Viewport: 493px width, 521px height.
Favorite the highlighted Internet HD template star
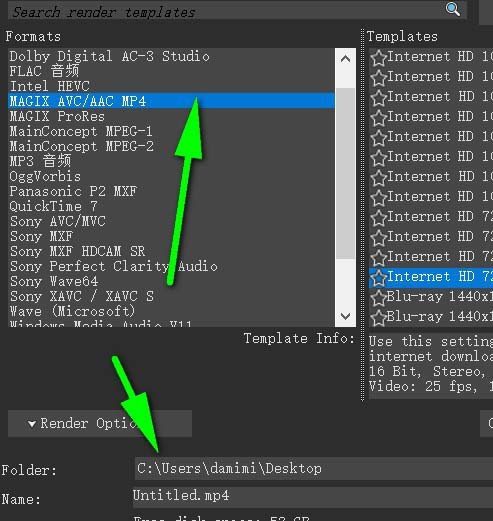coord(378,278)
